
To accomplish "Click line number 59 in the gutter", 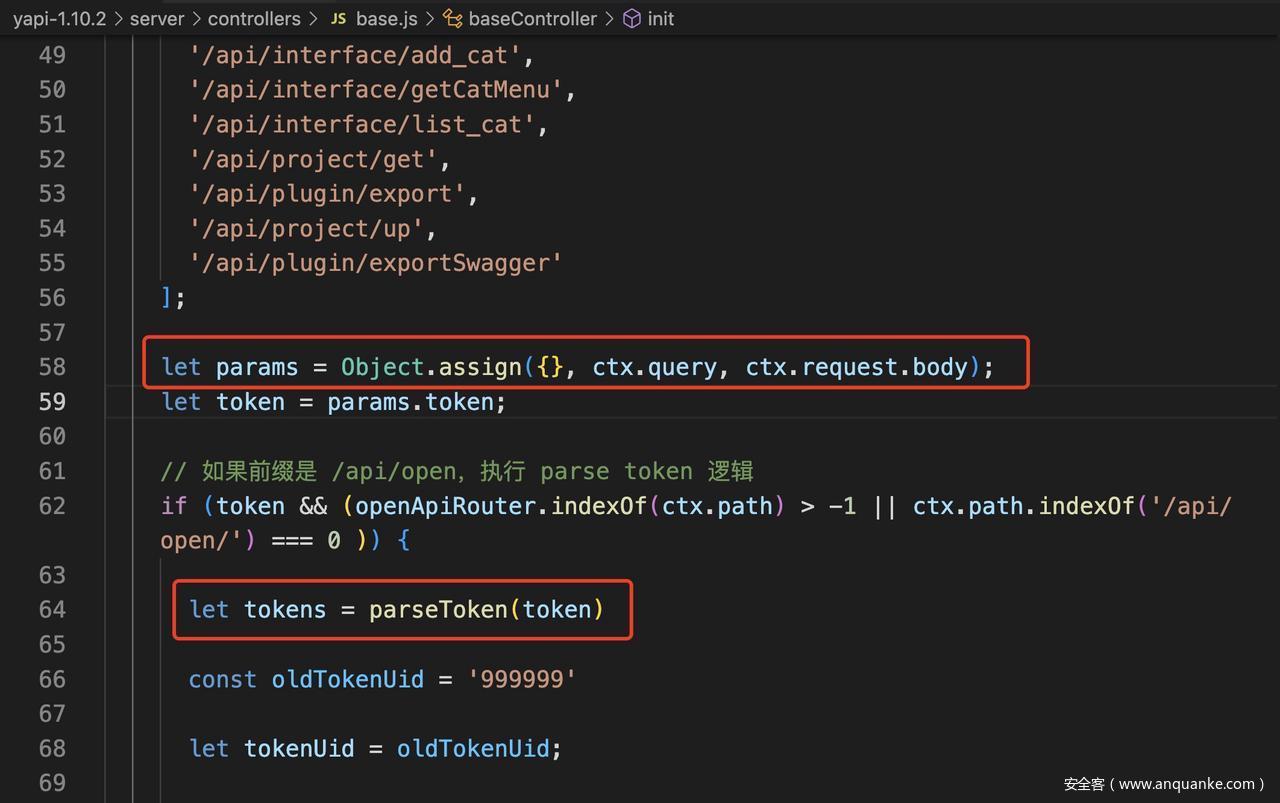I will [52, 402].
